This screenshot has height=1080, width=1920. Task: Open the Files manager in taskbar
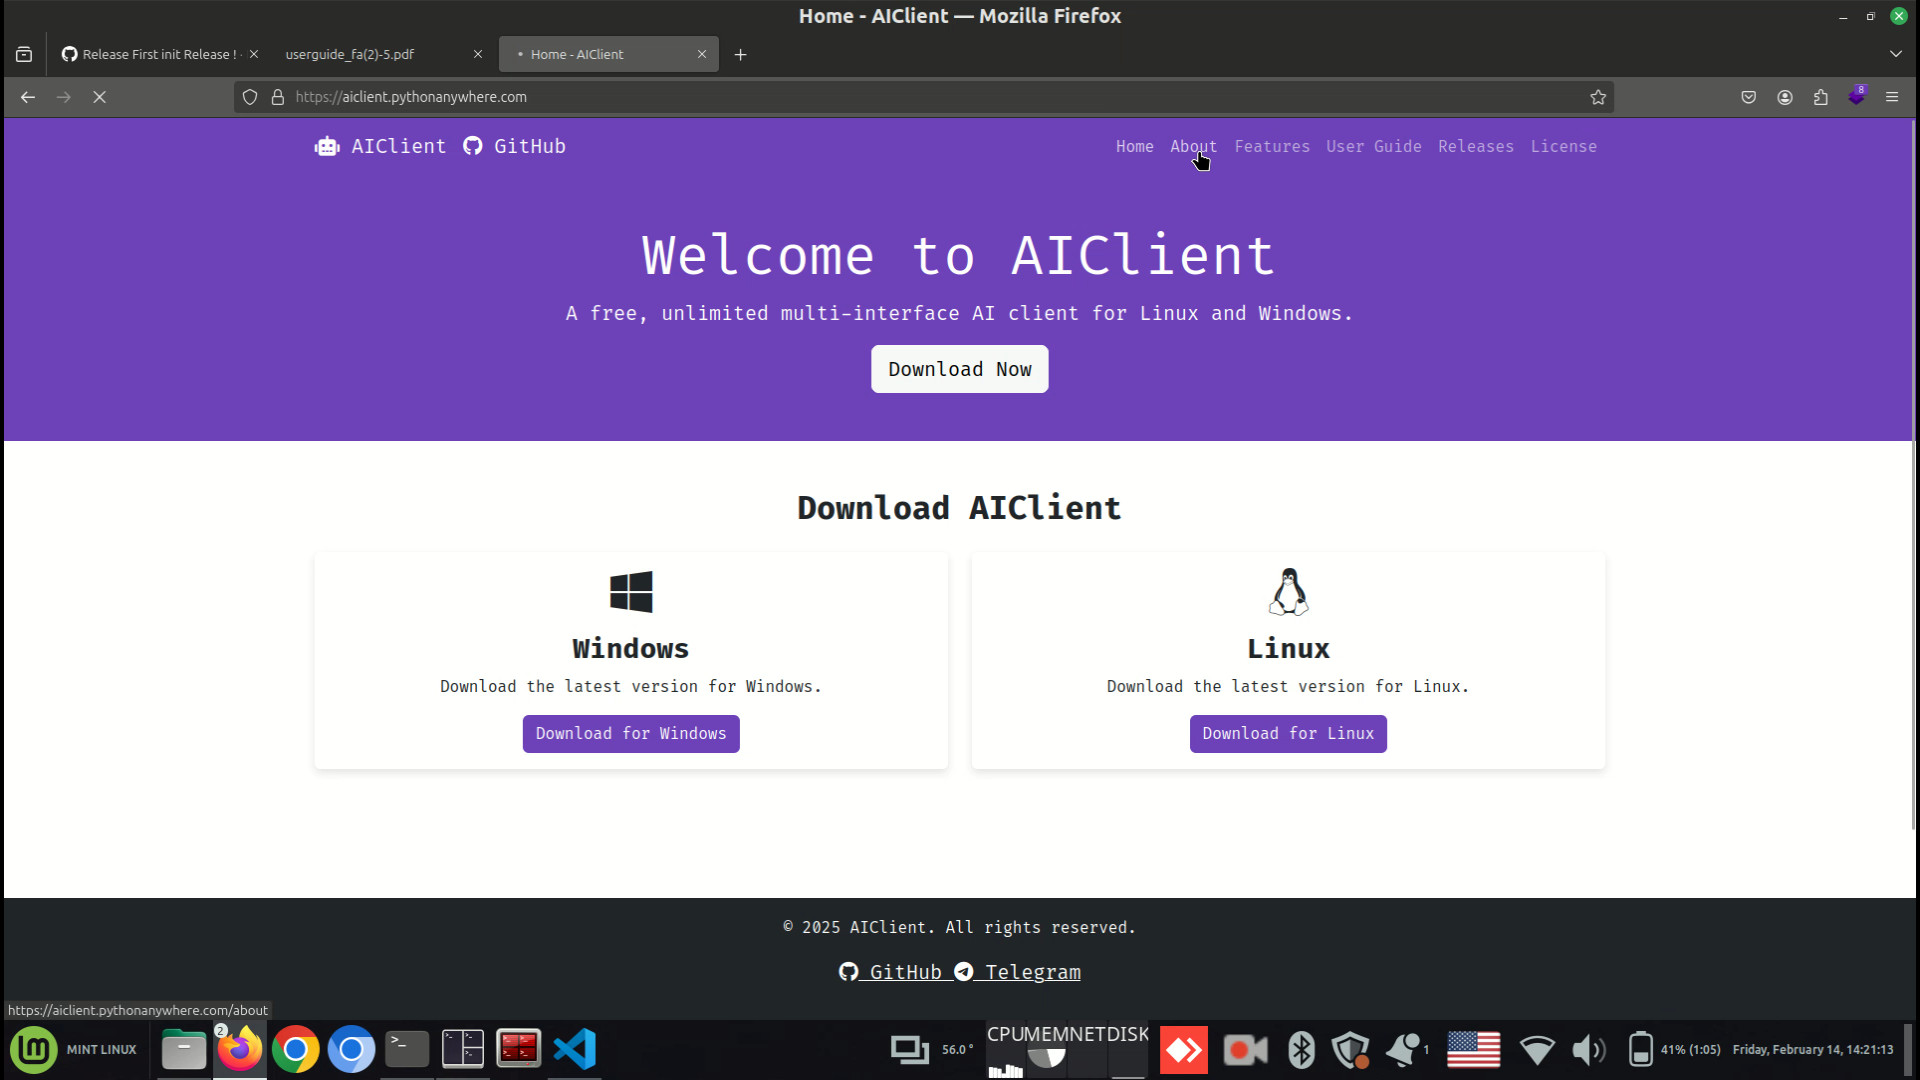pos(184,1050)
